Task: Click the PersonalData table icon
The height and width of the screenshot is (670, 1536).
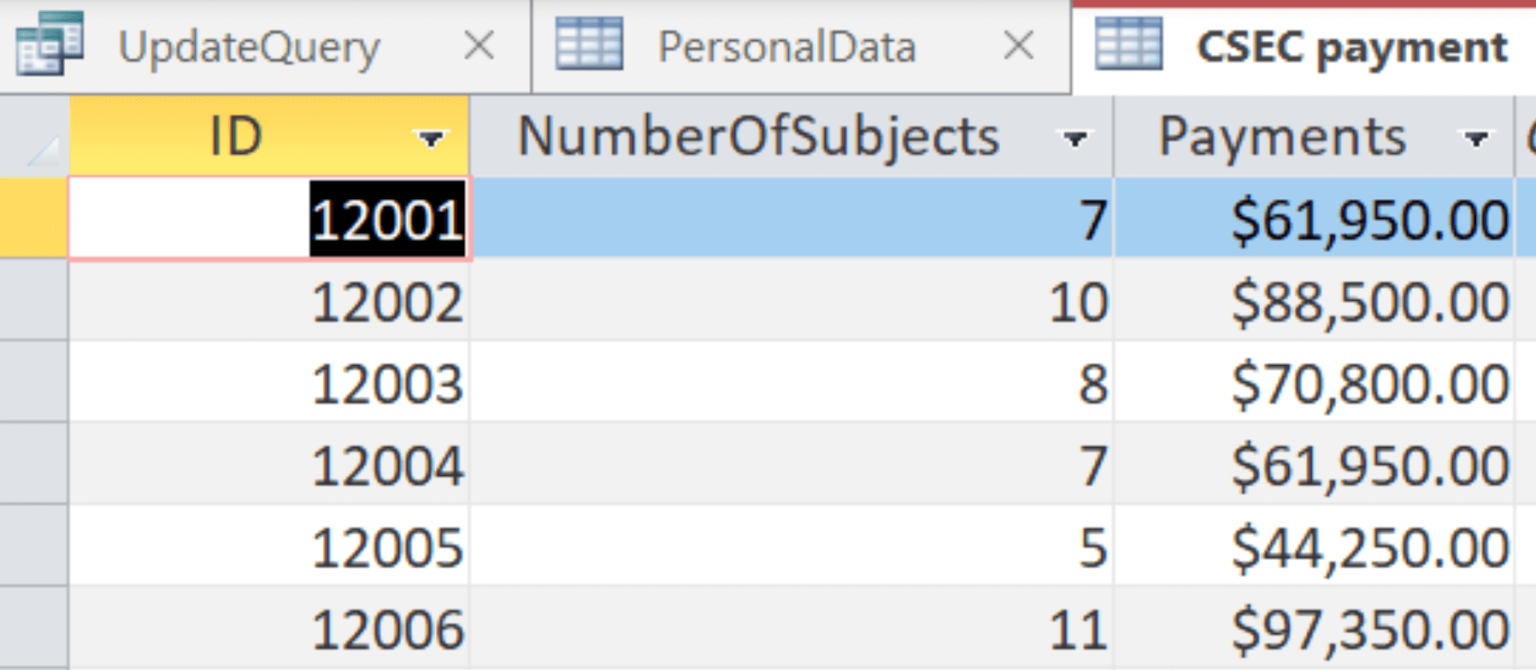Action: click(x=589, y=46)
